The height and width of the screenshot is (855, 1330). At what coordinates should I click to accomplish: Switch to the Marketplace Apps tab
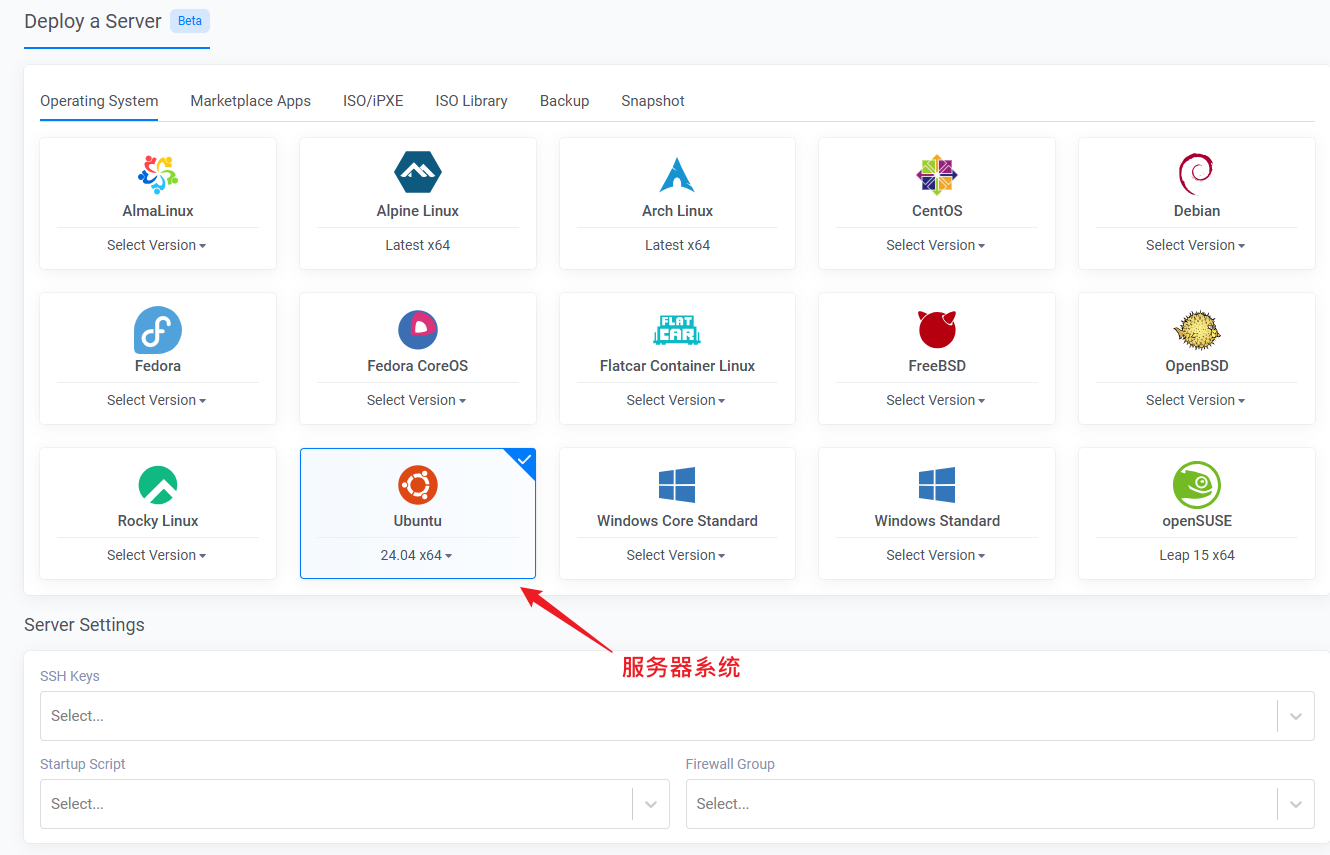[x=250, y=101]
